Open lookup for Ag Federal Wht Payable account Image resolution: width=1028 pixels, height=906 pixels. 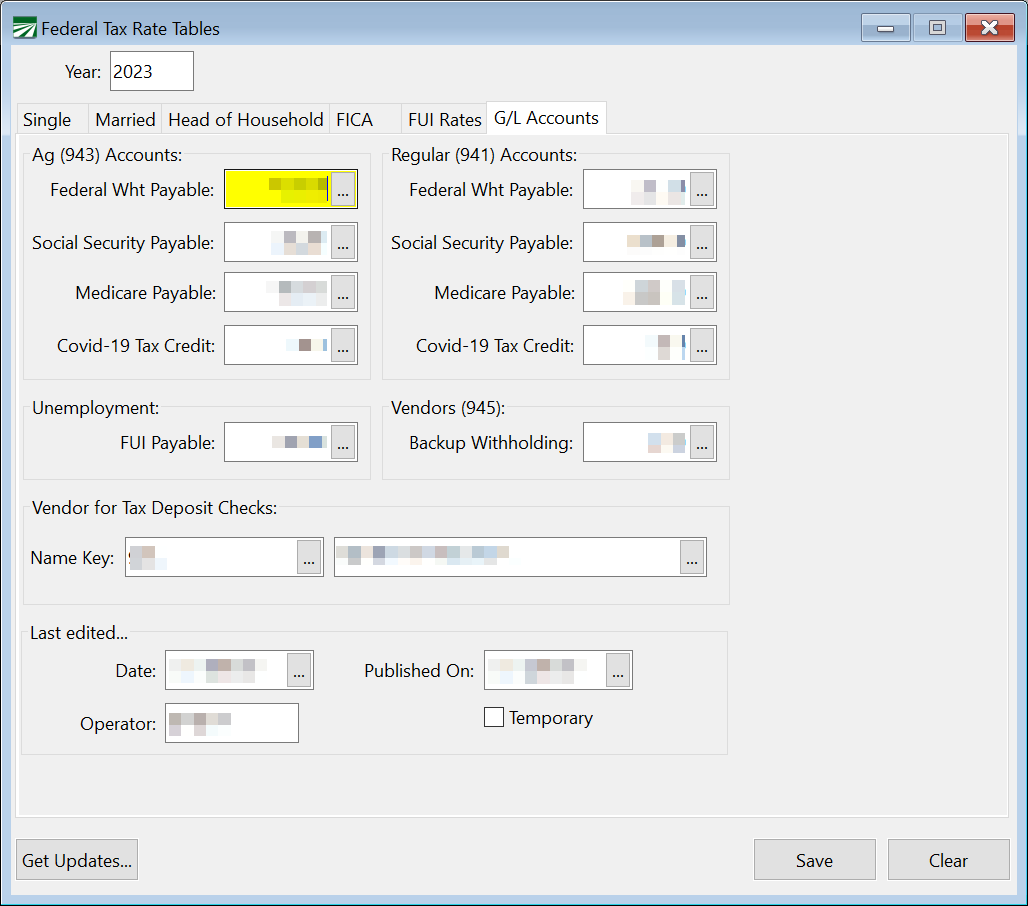pyautogui.click(x=343, y=189)
